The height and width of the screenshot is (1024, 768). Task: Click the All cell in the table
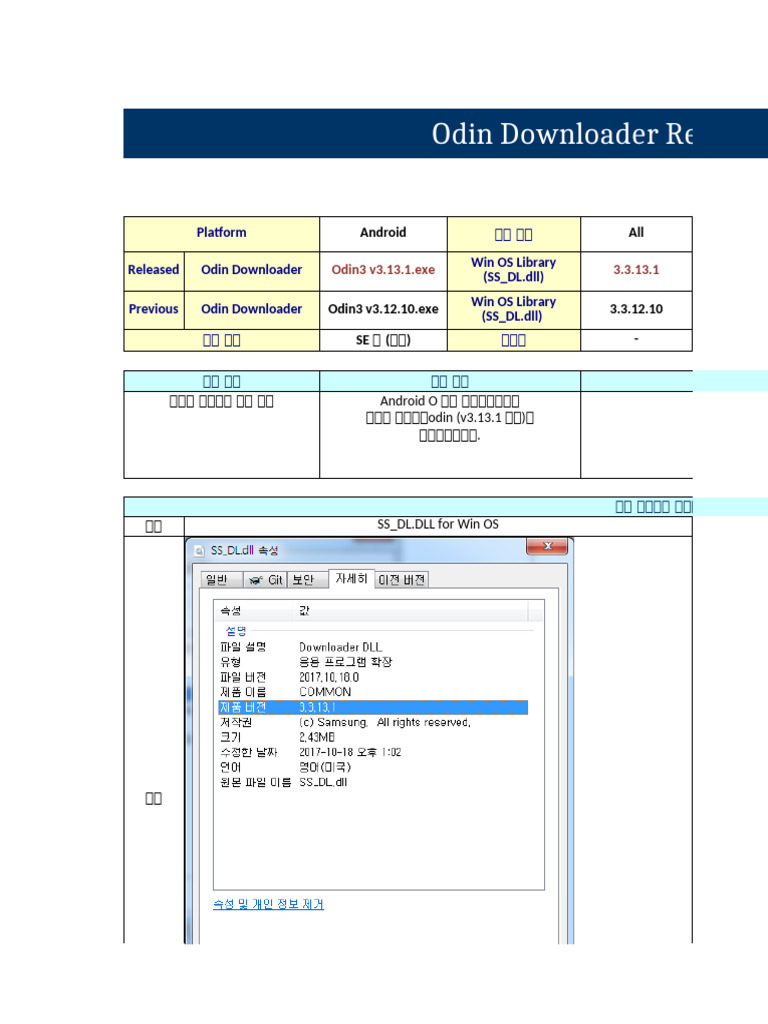click(636, 233)
